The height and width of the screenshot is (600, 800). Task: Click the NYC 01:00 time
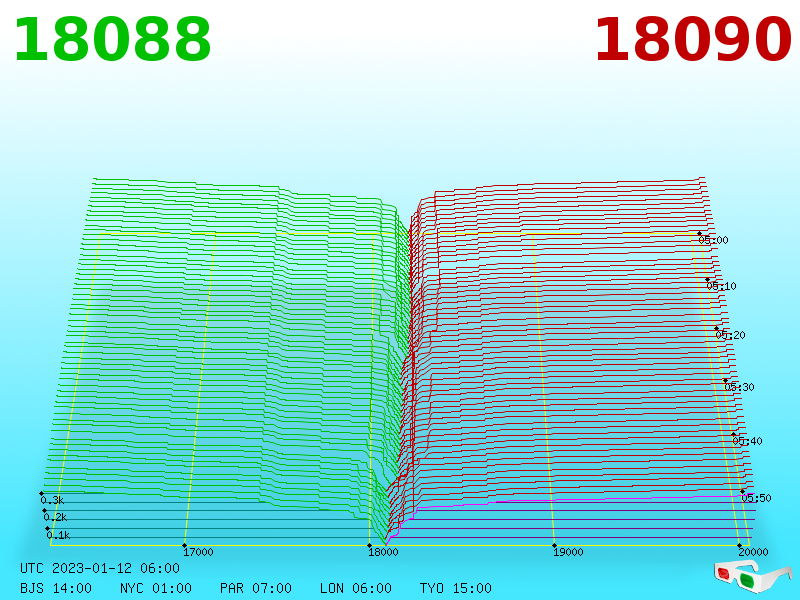point(156,588)
